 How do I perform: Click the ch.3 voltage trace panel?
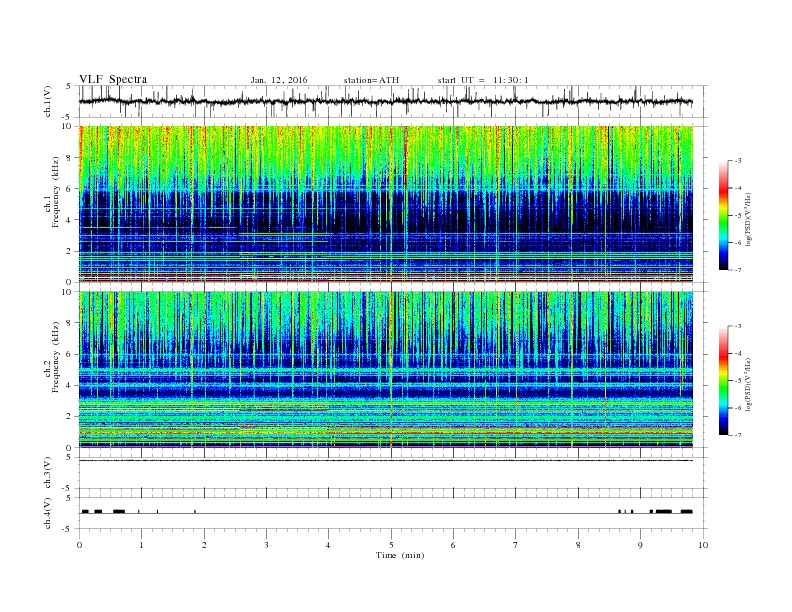(391, 473)
